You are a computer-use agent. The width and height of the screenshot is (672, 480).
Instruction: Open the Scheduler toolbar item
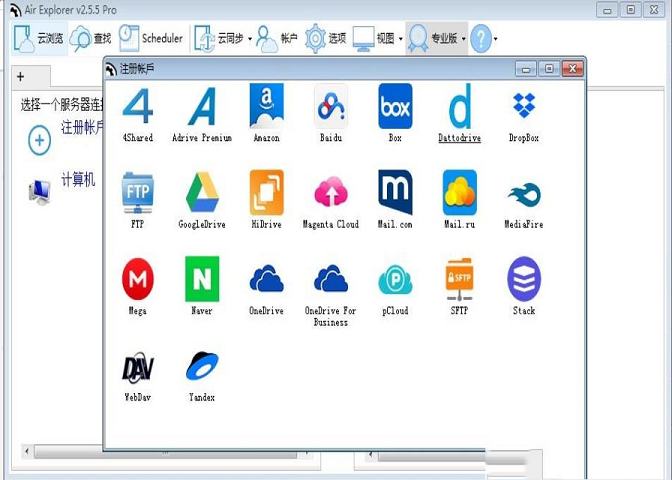pos(150,38)
